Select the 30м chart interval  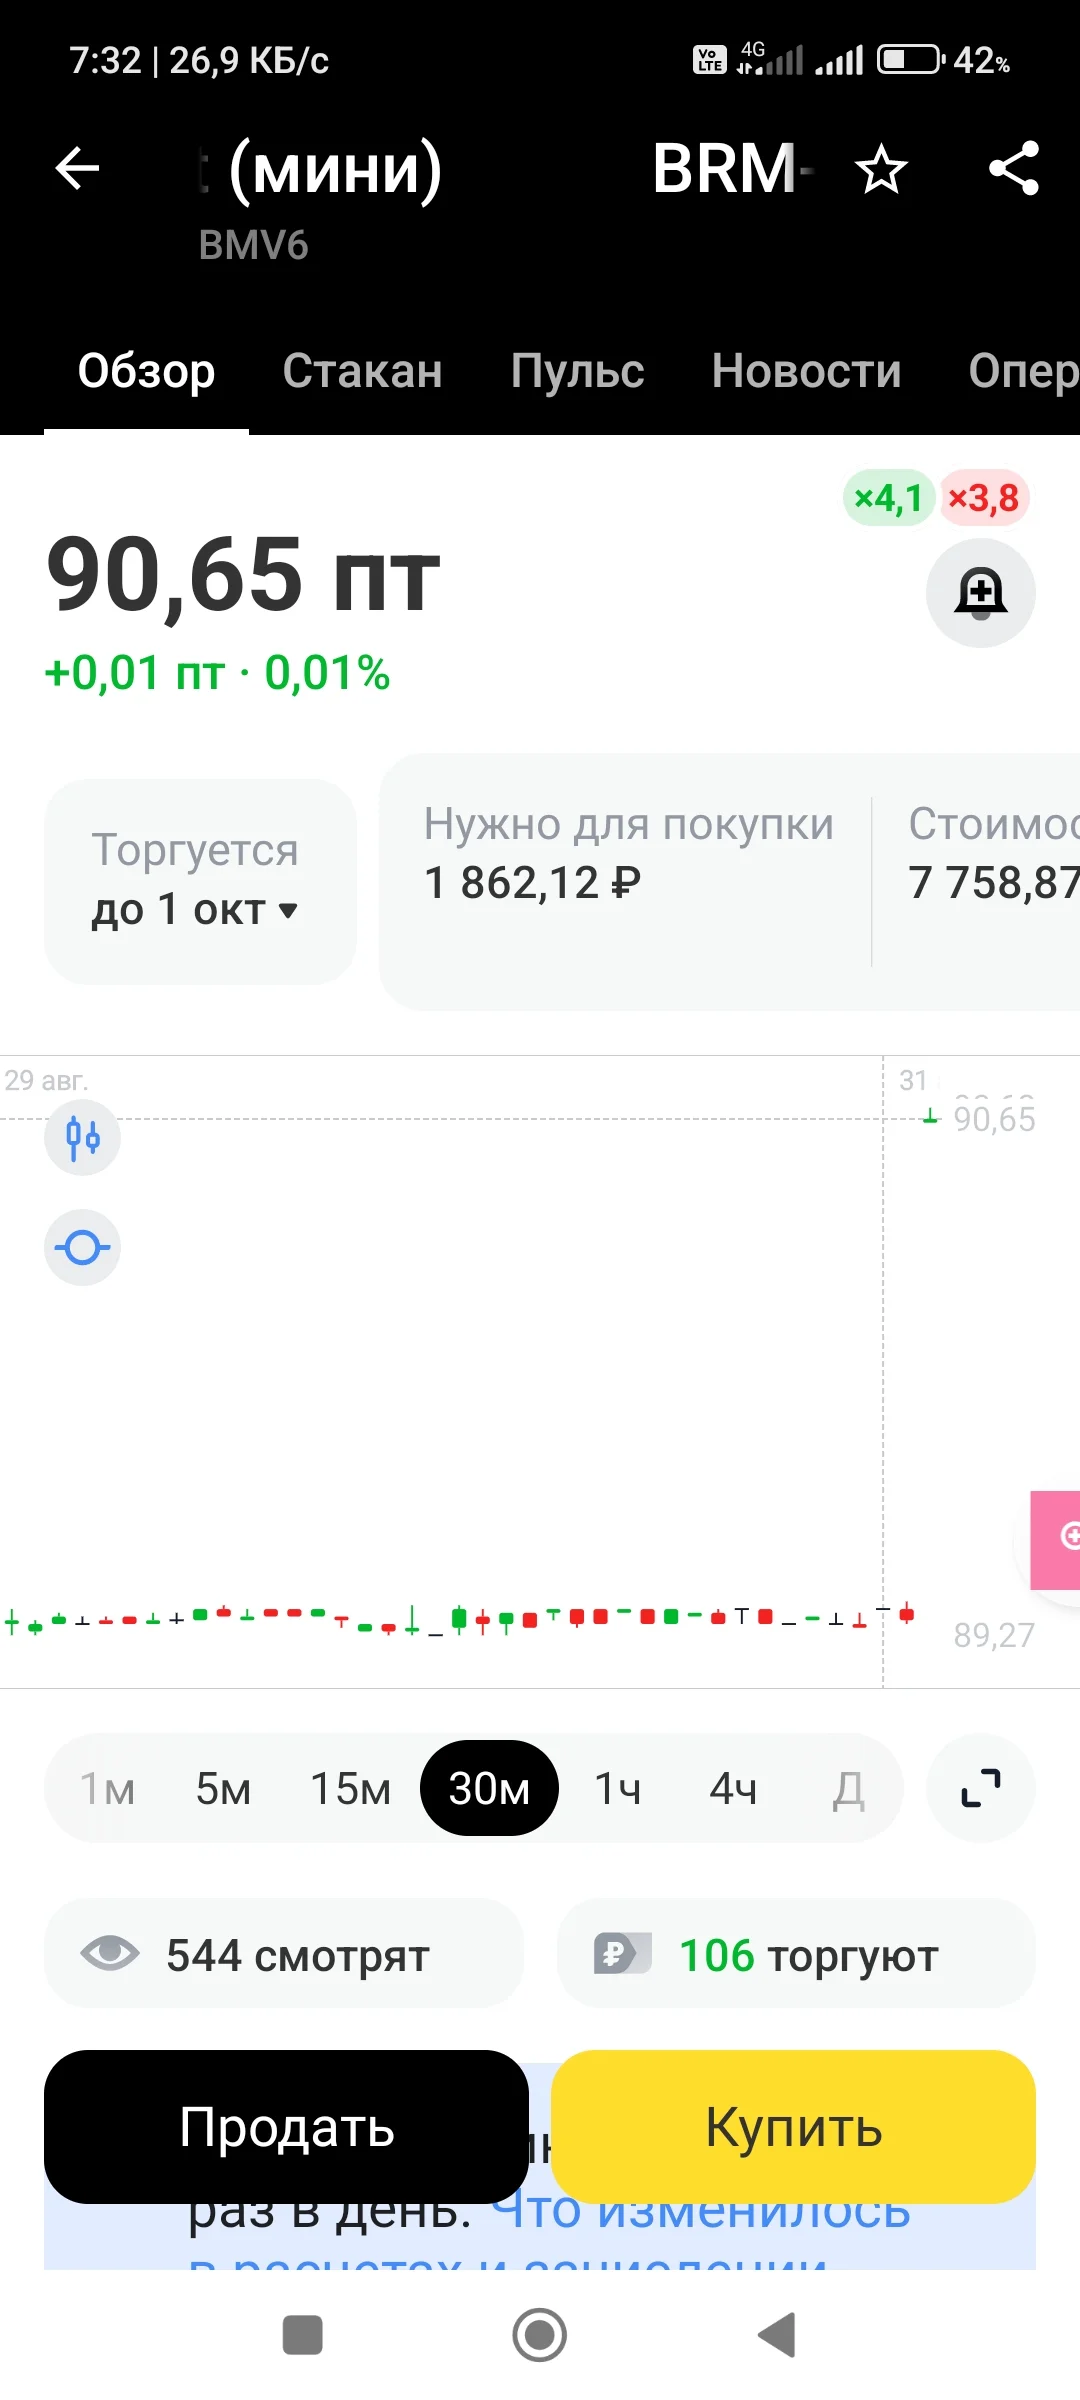coord(489,1789)
